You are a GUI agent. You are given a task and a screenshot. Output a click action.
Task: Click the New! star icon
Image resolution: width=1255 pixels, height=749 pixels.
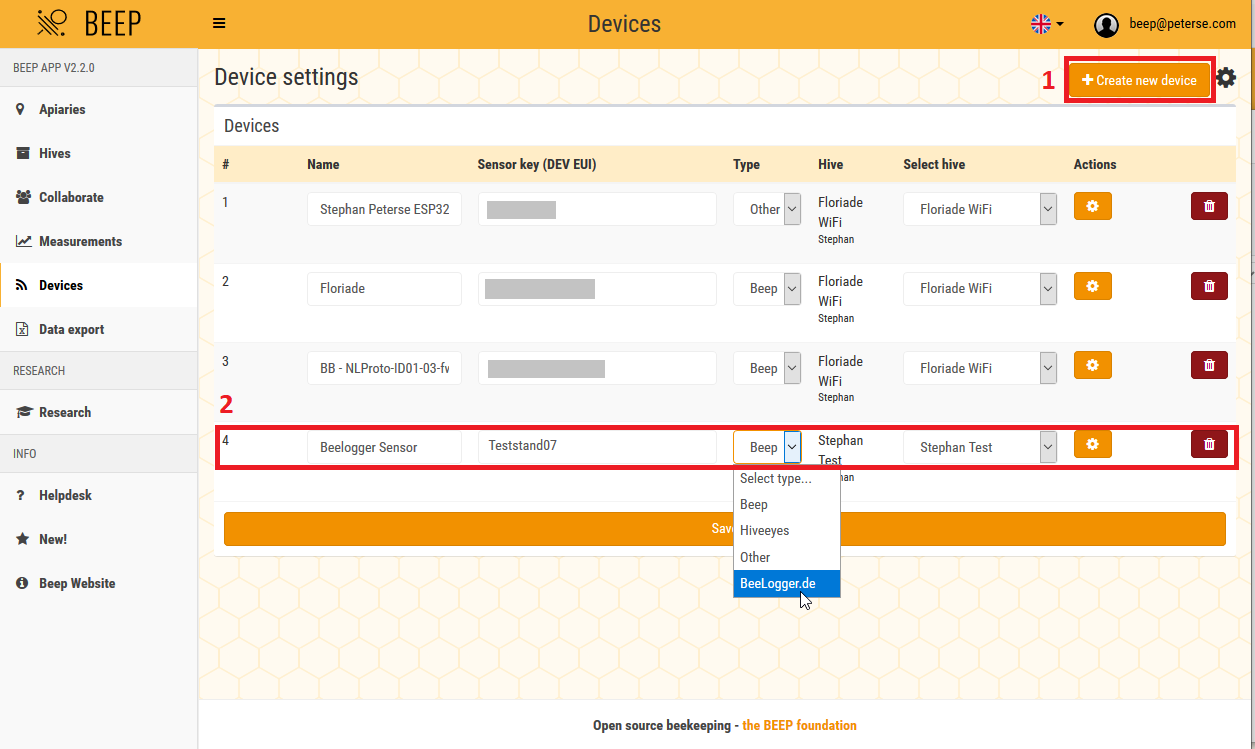pyautogui.click(x=22, y=539)
